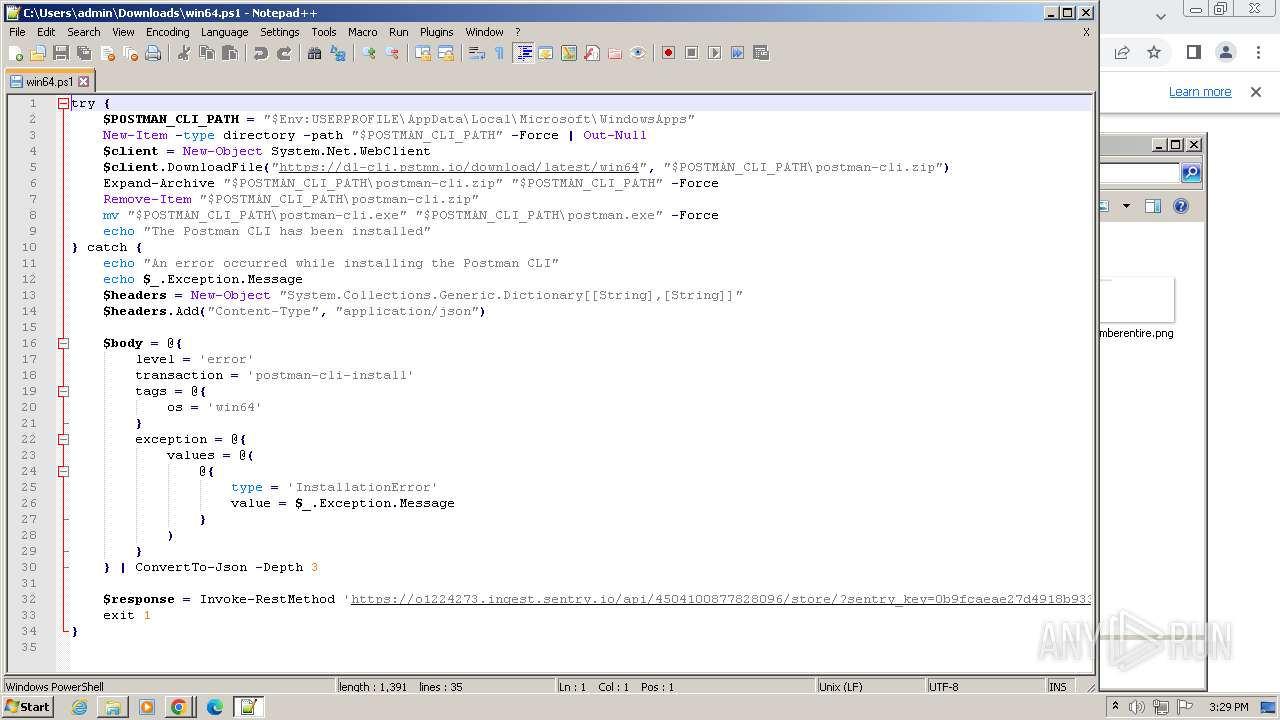Screen dimensions: 1280x720
Task: Open the dl-cli.pstmn.io download link
Action: tap(459, 167)
